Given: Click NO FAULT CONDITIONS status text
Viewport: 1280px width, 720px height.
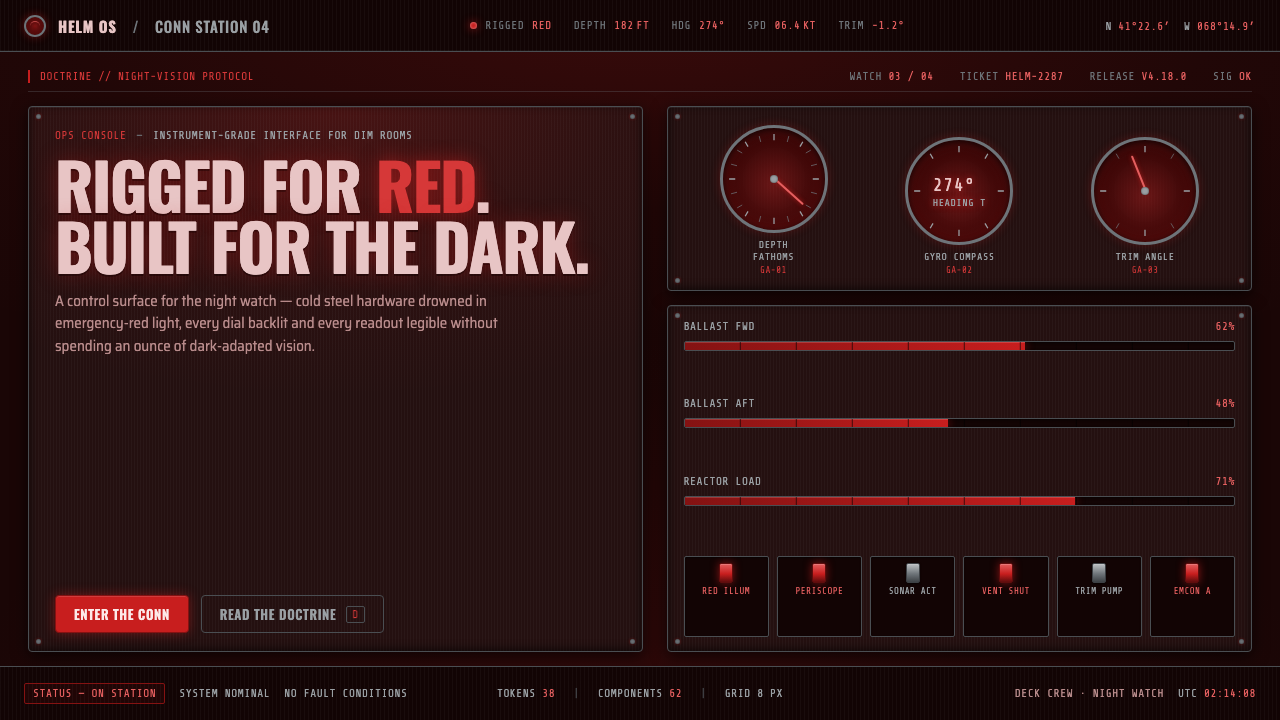Looking at the screenshot, I should coord(346,693).
